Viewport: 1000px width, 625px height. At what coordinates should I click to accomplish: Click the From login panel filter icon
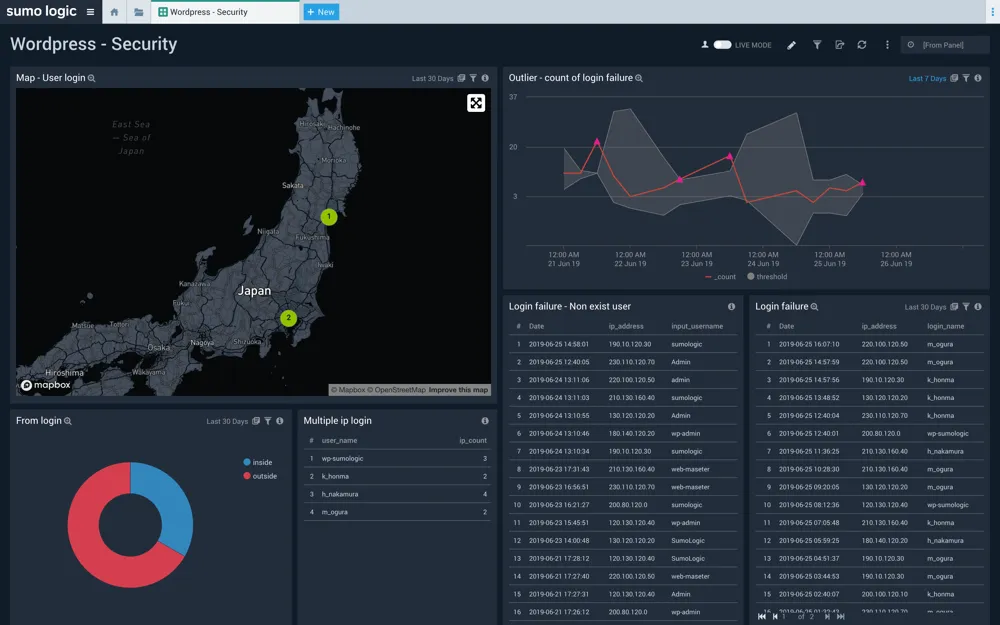click(x=268, y=421)
